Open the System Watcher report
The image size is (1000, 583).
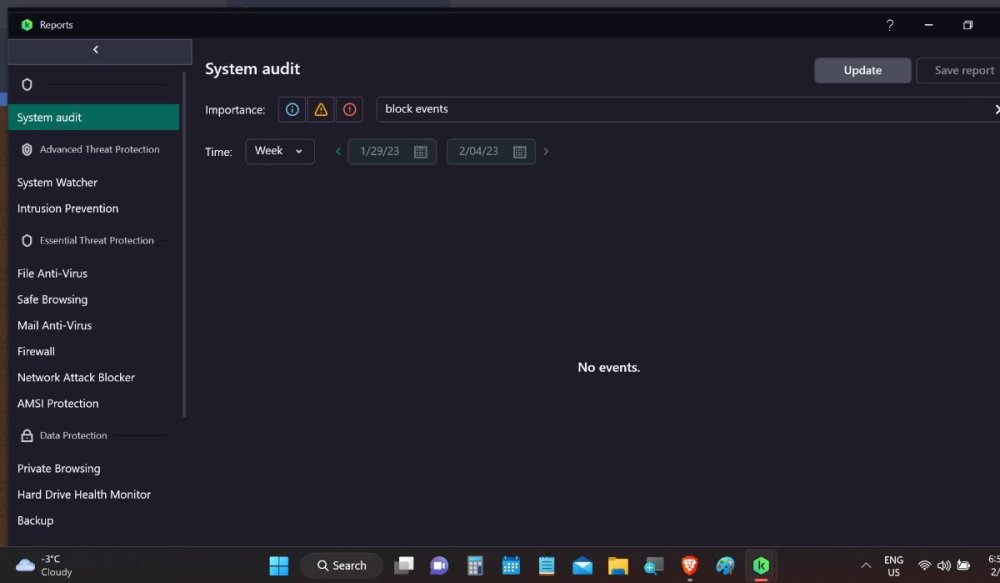57,182
